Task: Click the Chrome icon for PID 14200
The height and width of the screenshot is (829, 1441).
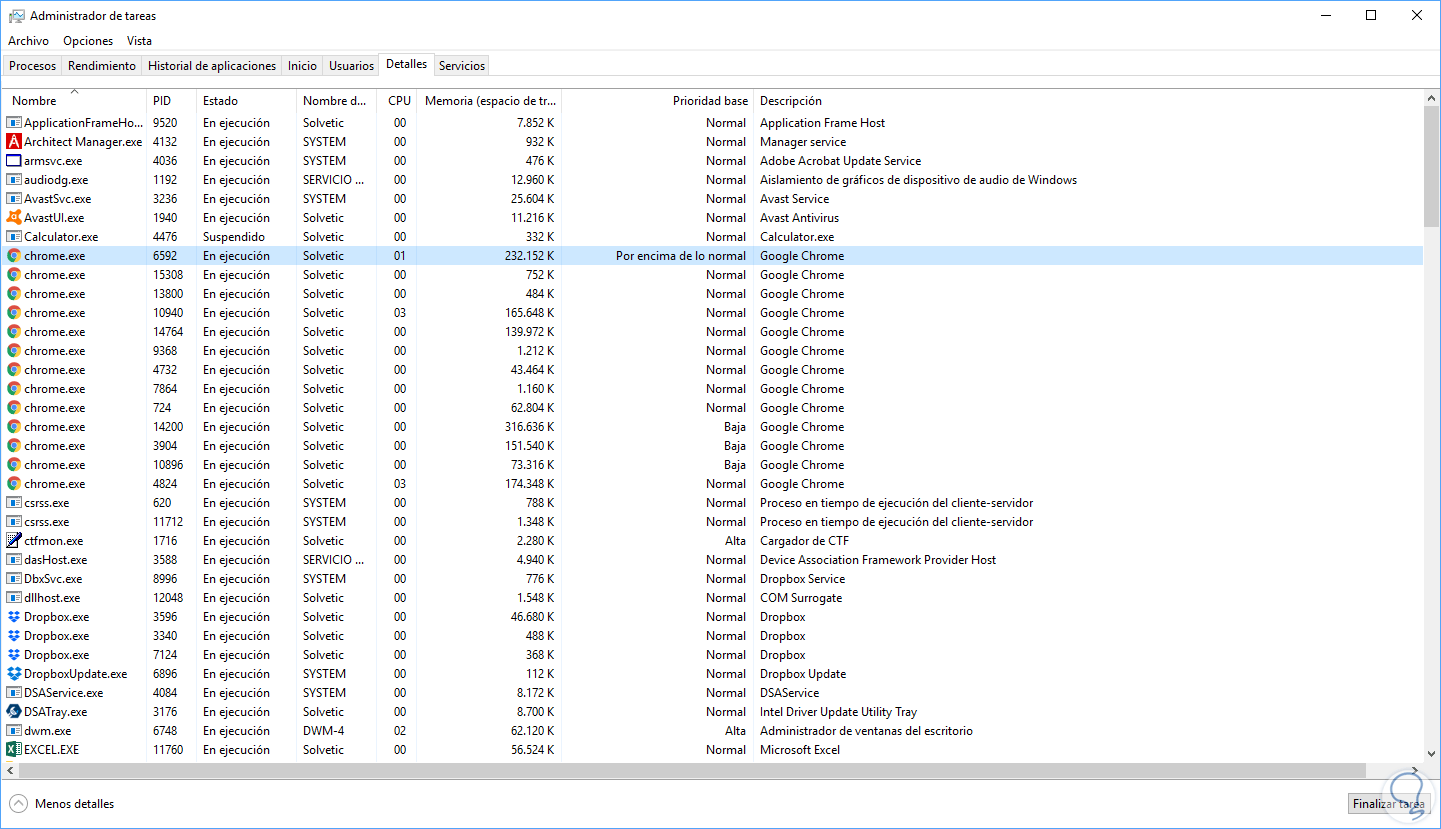Action: (x=14, y=427)
